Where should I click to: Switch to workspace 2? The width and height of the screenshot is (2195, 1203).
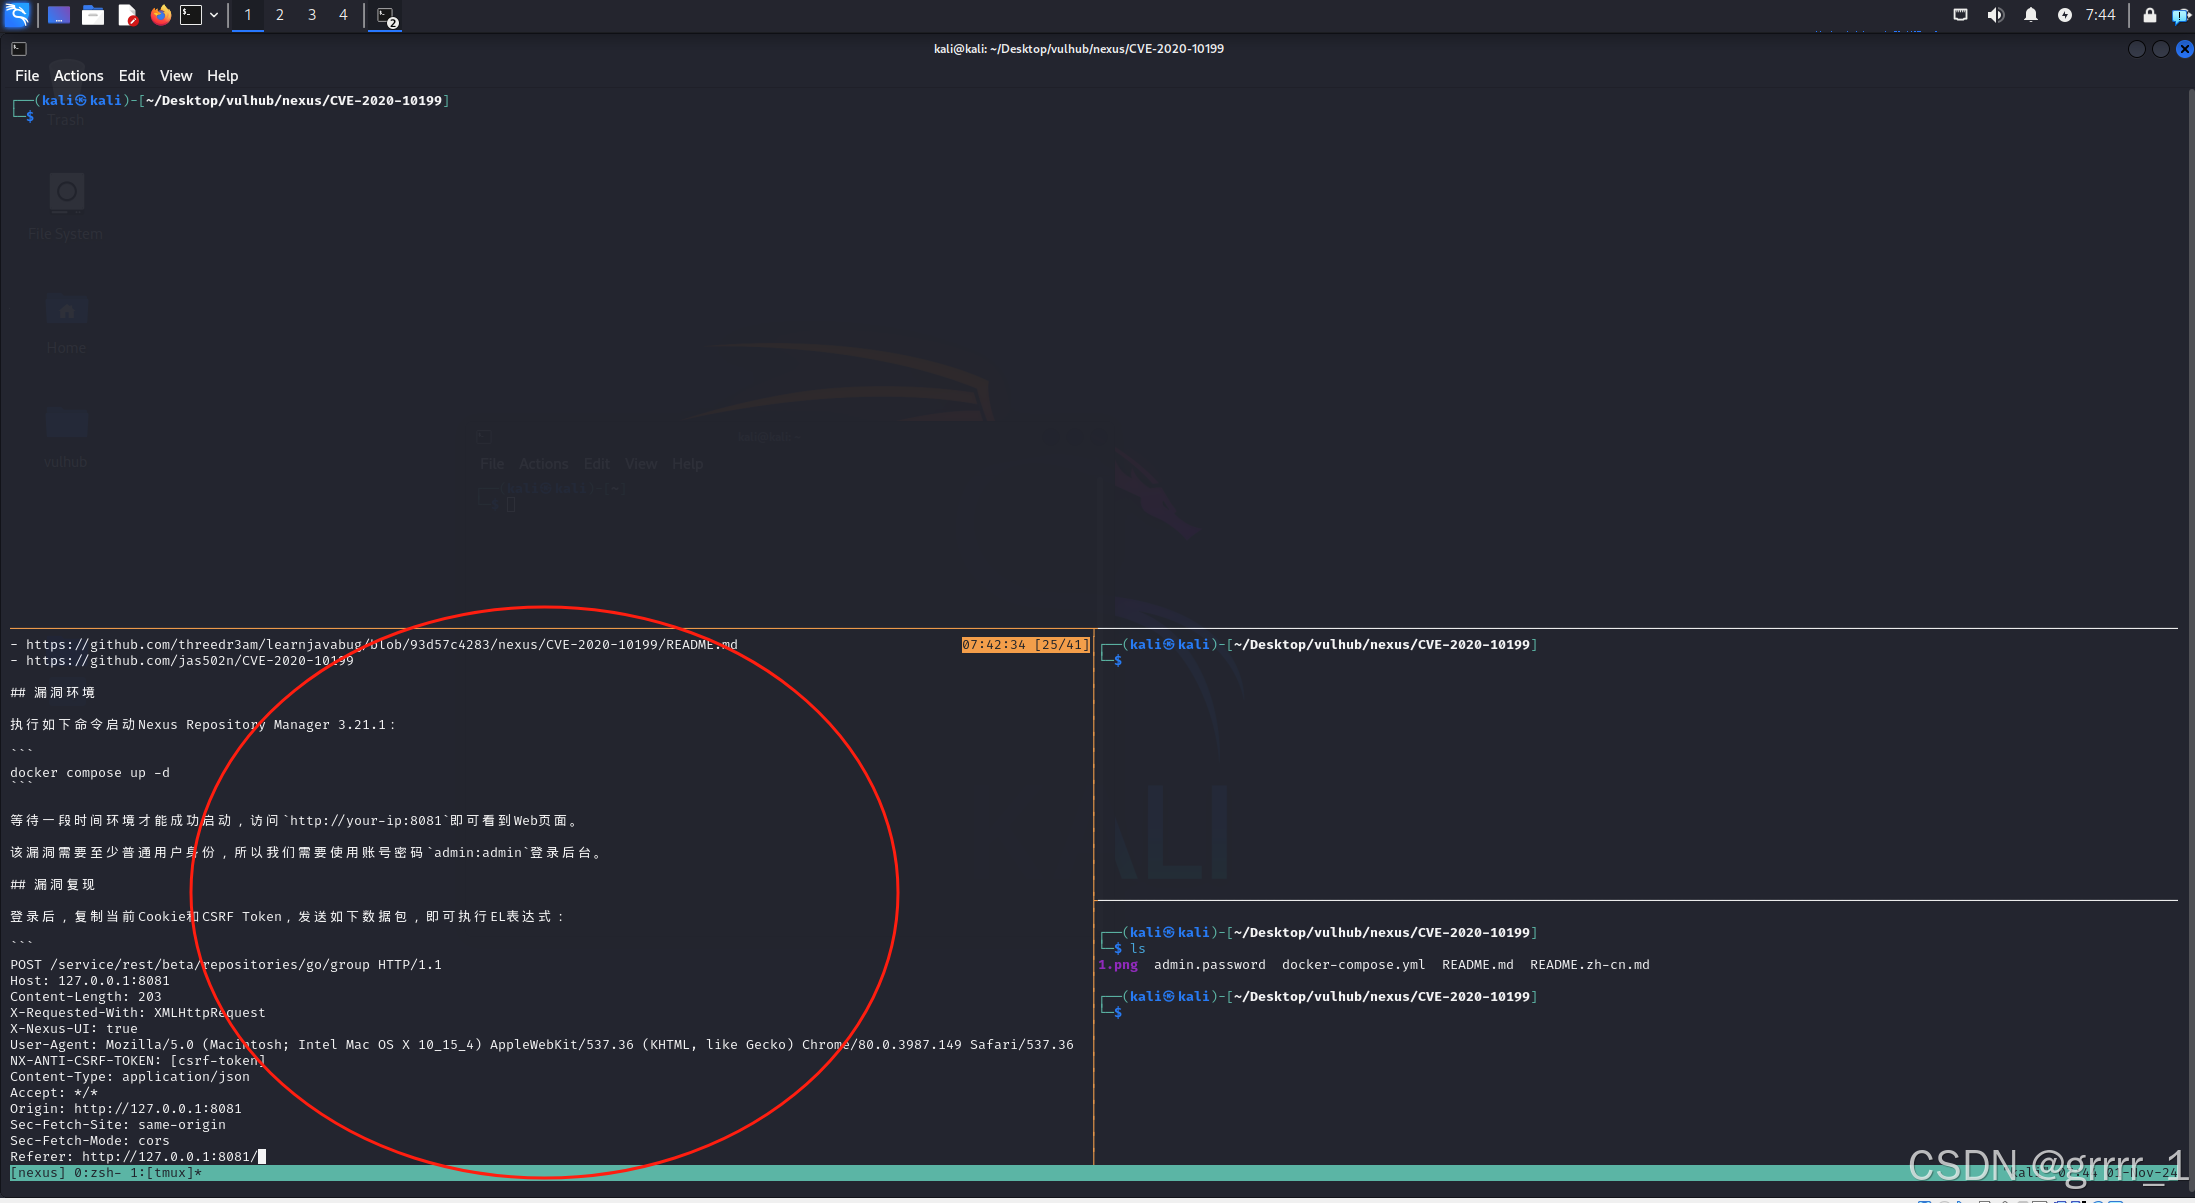(280, 15)
